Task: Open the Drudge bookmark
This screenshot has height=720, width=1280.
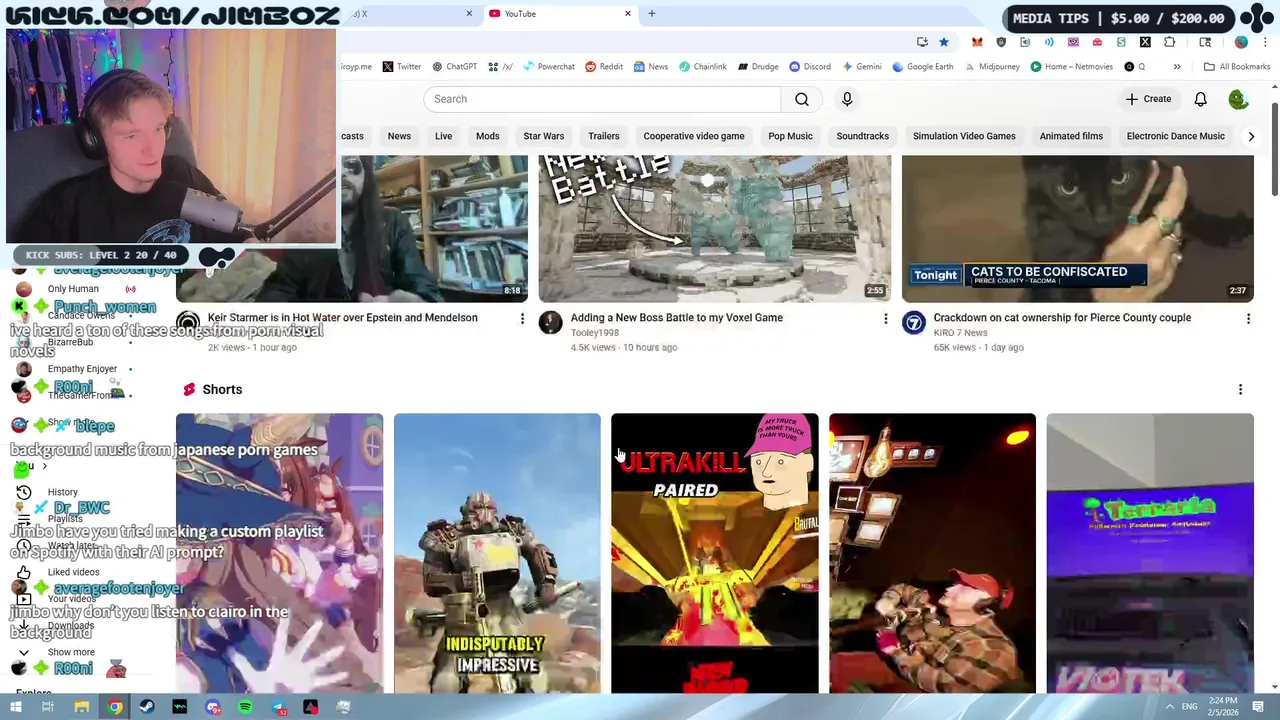Action: click(758, 67)
